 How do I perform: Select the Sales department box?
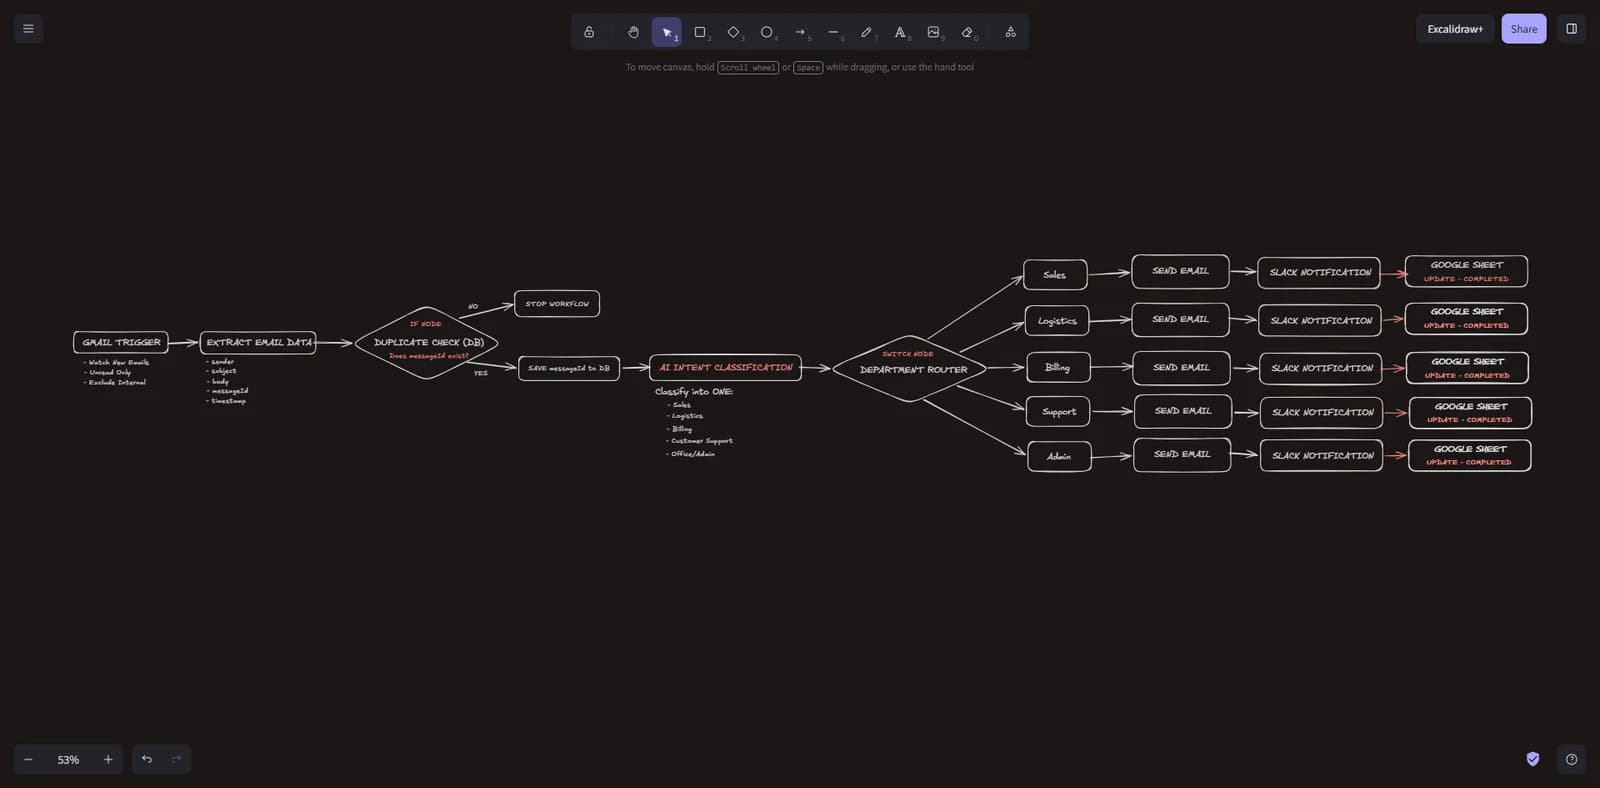coord(1055,274)
